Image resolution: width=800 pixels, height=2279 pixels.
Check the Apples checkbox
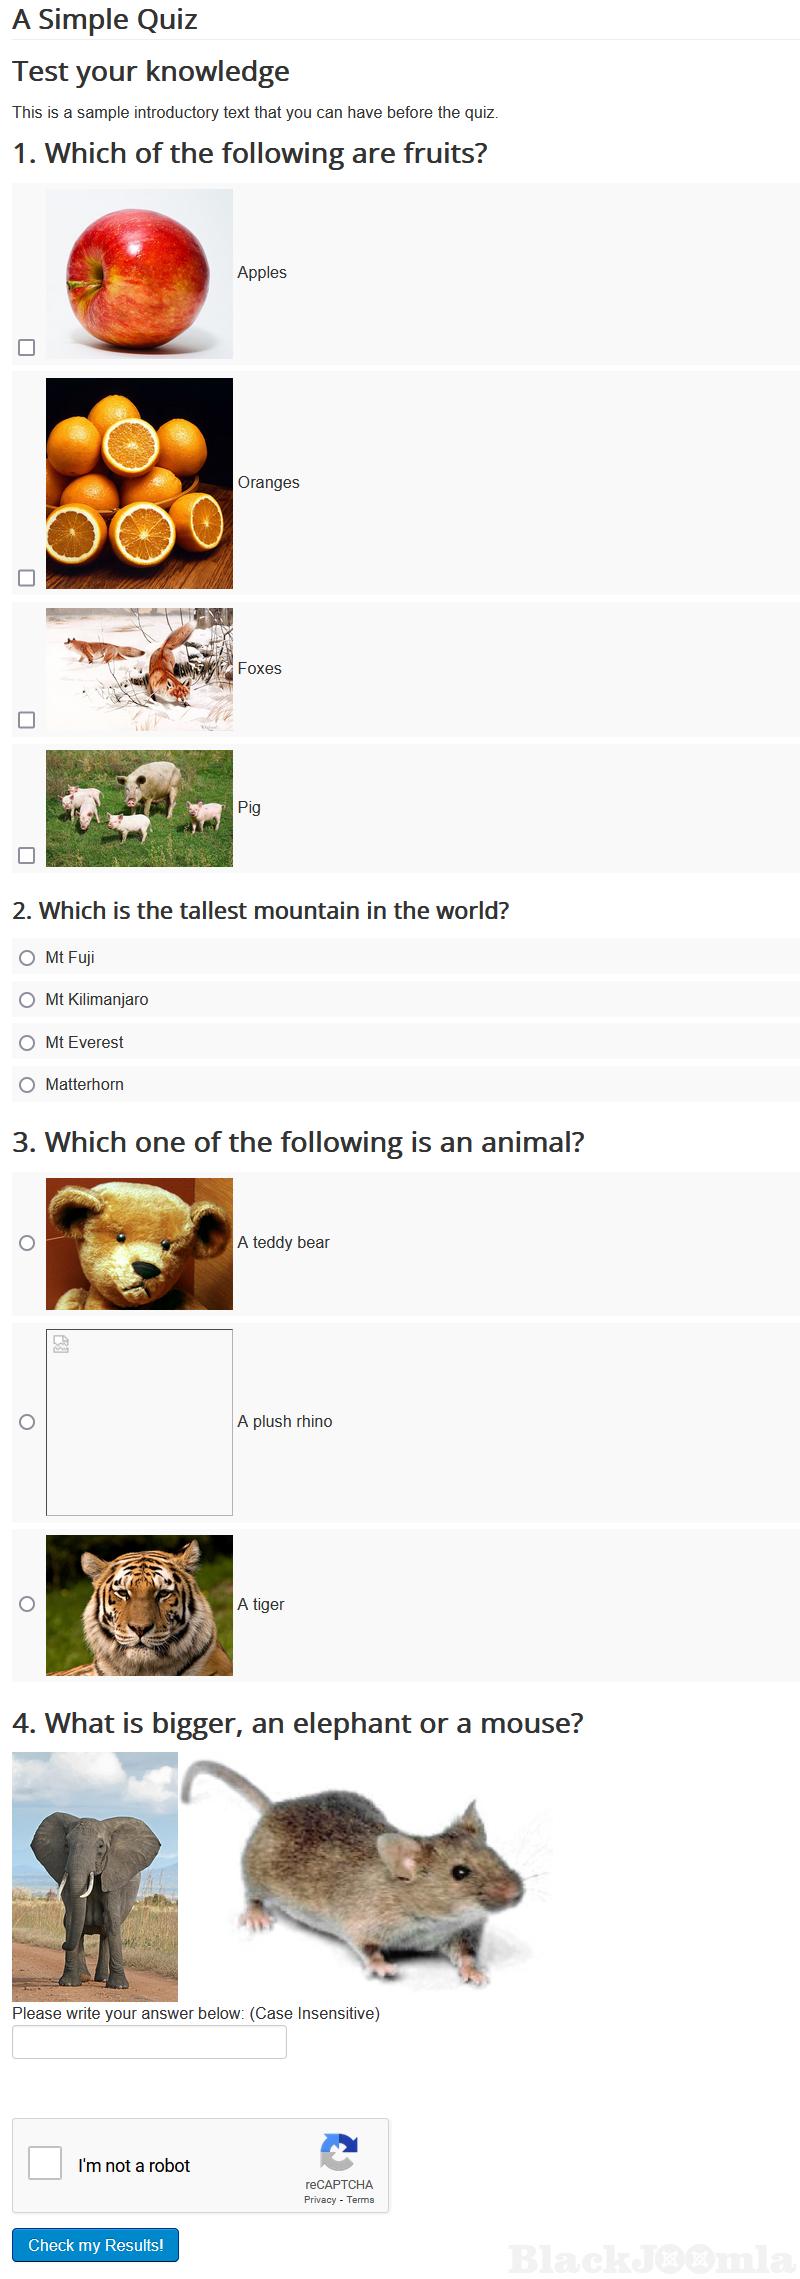(x=27, y=347)
